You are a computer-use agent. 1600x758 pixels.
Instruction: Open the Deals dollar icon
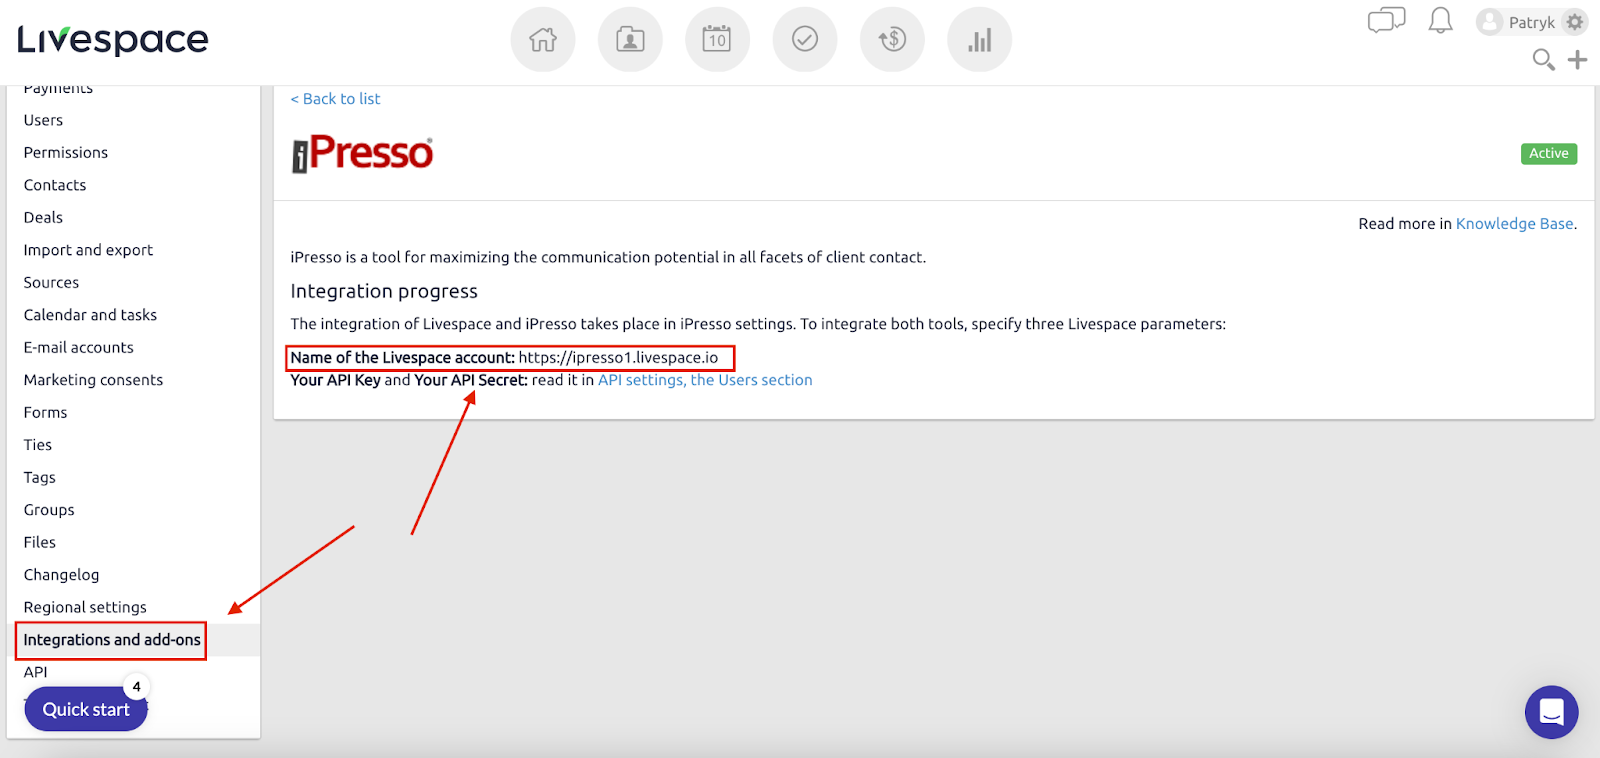pos(892,40)
